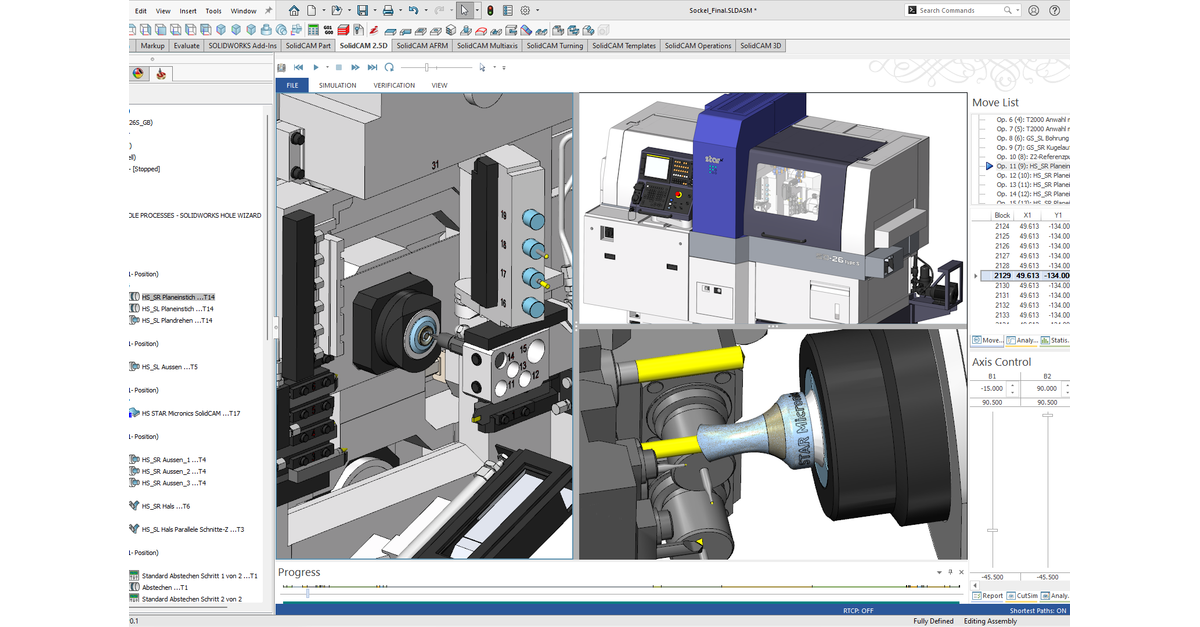
Task: Switch to Statis... tab below Move List
Action: (x=1055, y=341)
